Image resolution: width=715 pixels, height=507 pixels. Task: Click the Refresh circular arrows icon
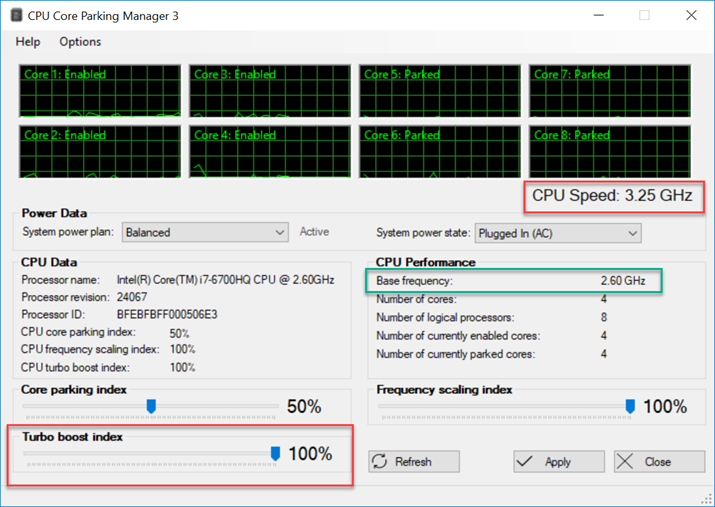click(x=380, y=461)
